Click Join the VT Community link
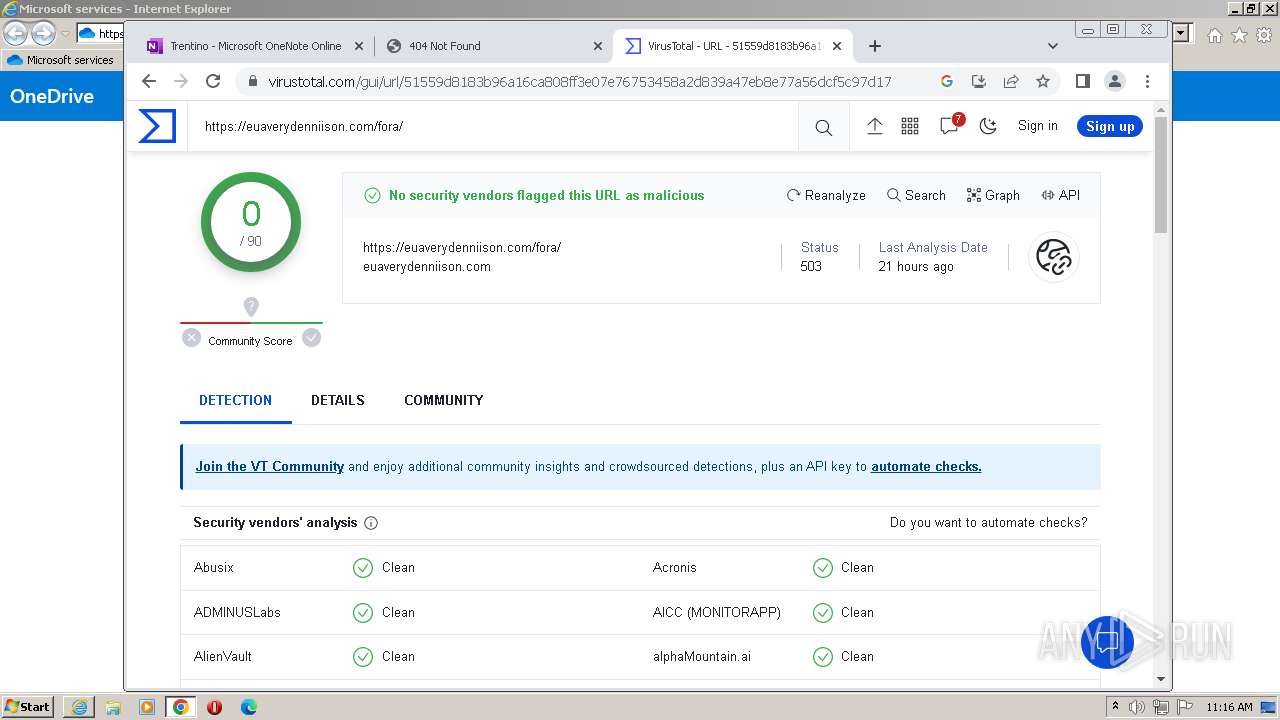Viewport: 1280px width, 720px height. pos(270,466)
